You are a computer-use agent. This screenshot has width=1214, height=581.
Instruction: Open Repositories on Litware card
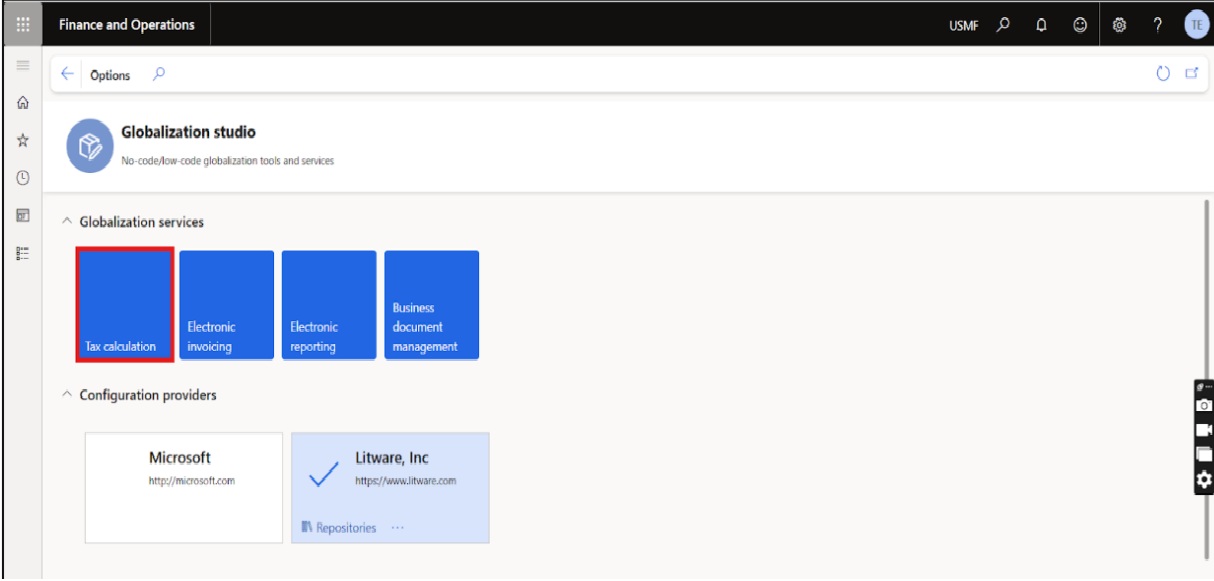(339, 528)
